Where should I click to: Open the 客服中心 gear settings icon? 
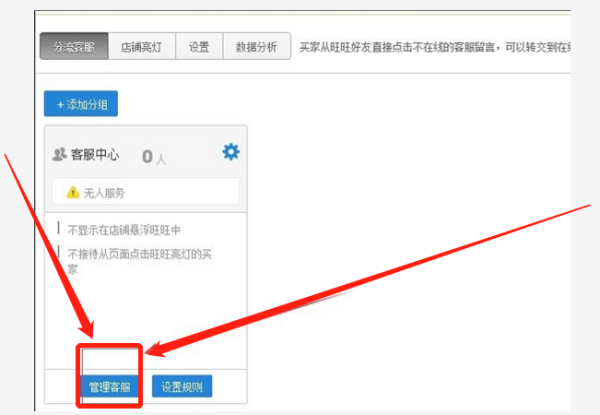[x=231, y=152]
